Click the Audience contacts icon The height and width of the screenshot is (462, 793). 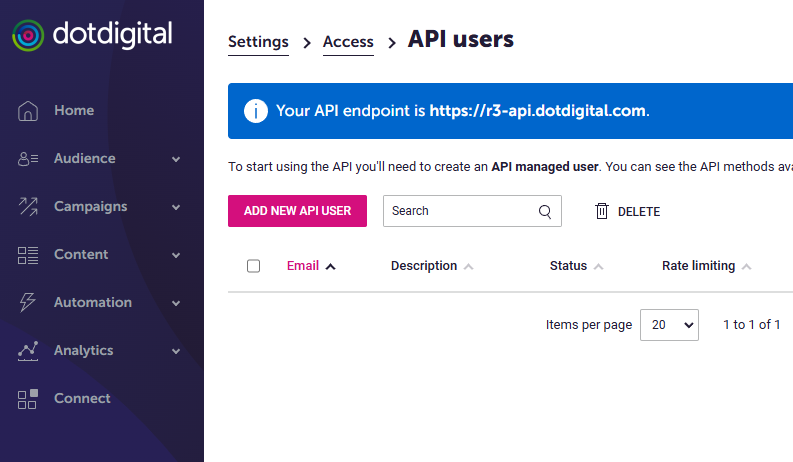(x=28, y=159)
